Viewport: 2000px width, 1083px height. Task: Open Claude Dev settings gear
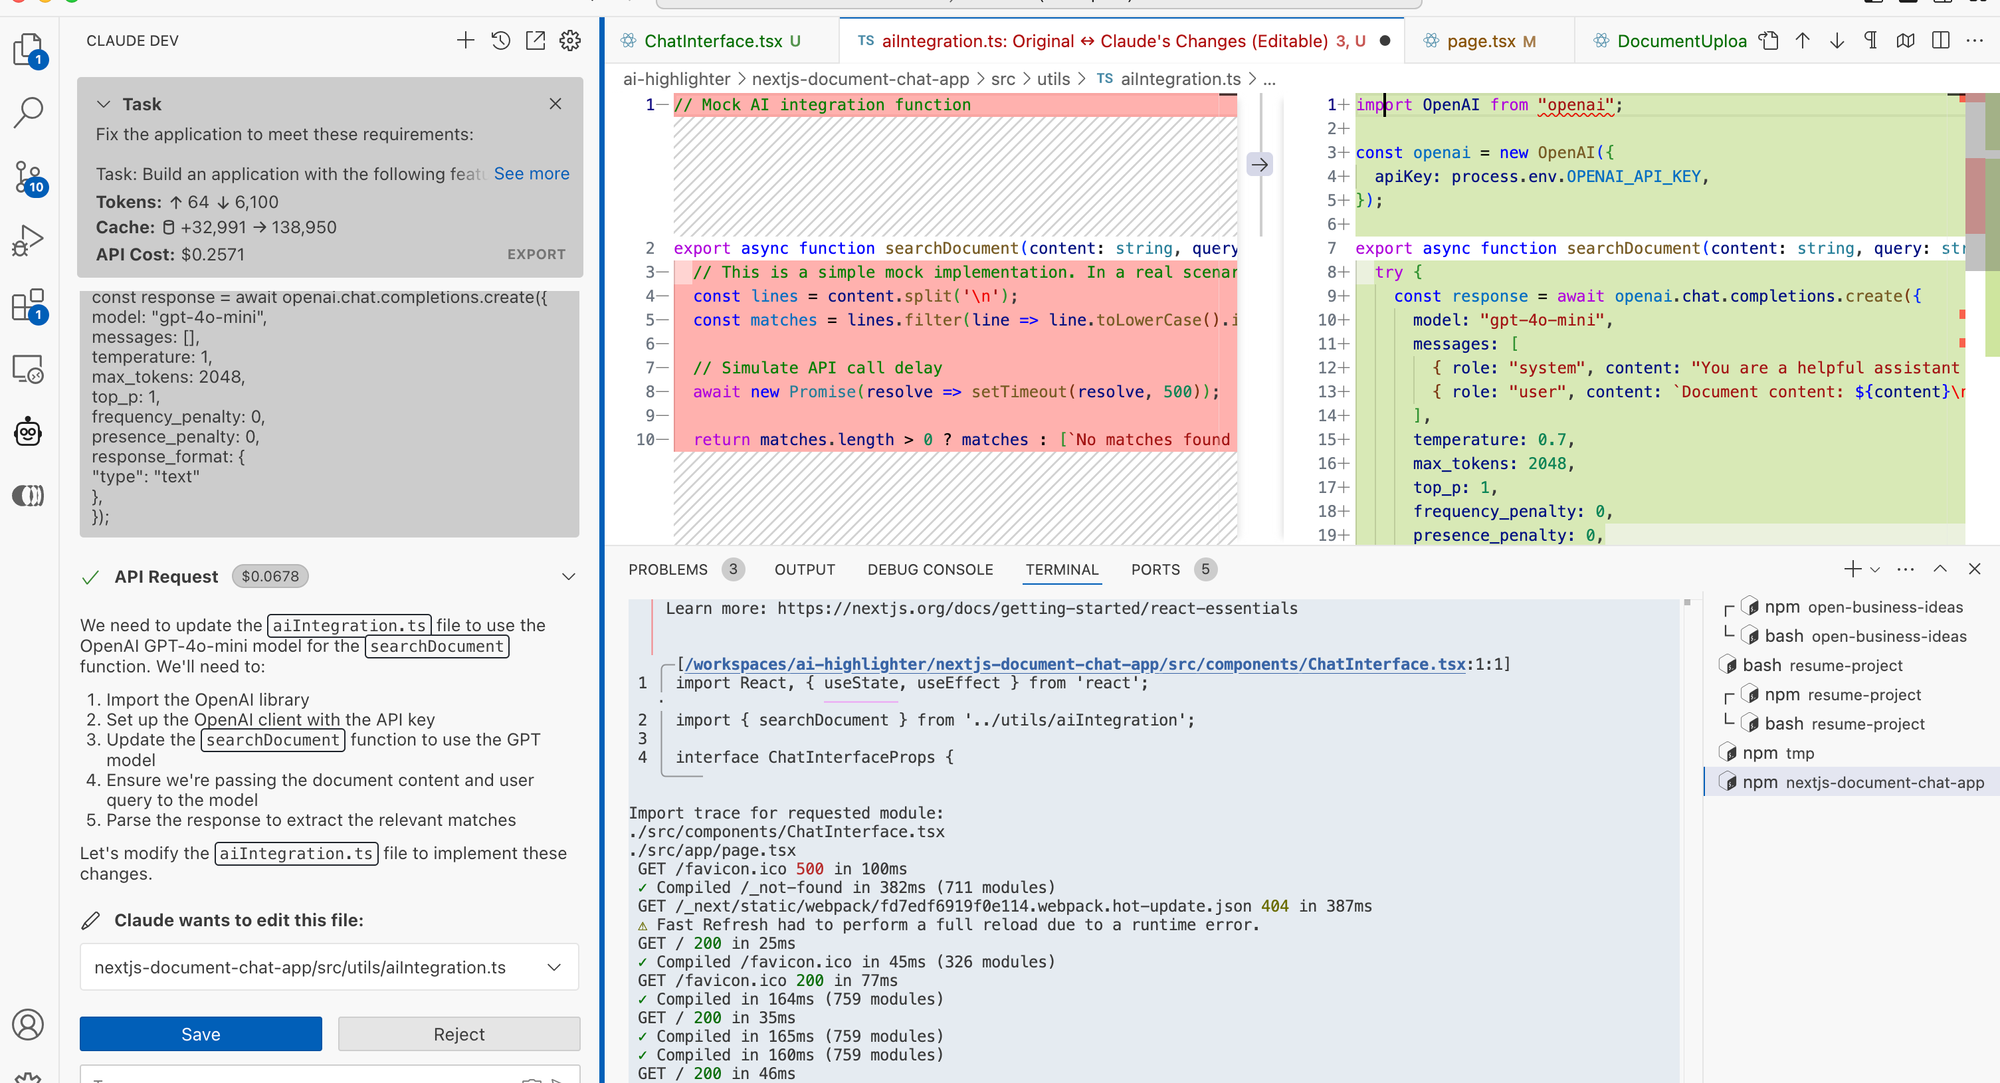point(570,40)
